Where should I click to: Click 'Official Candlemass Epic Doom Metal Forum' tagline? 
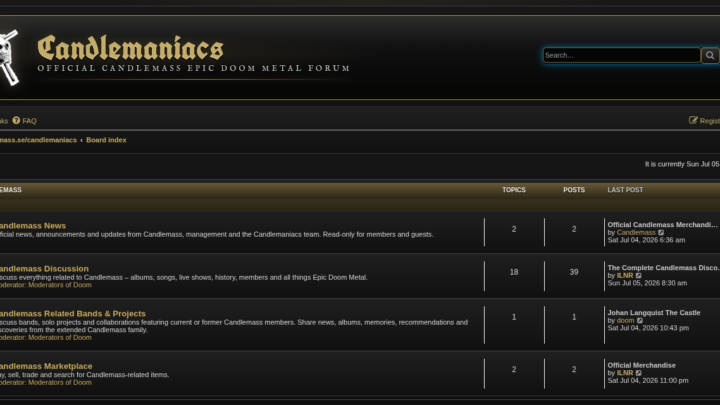coord(193,68)
